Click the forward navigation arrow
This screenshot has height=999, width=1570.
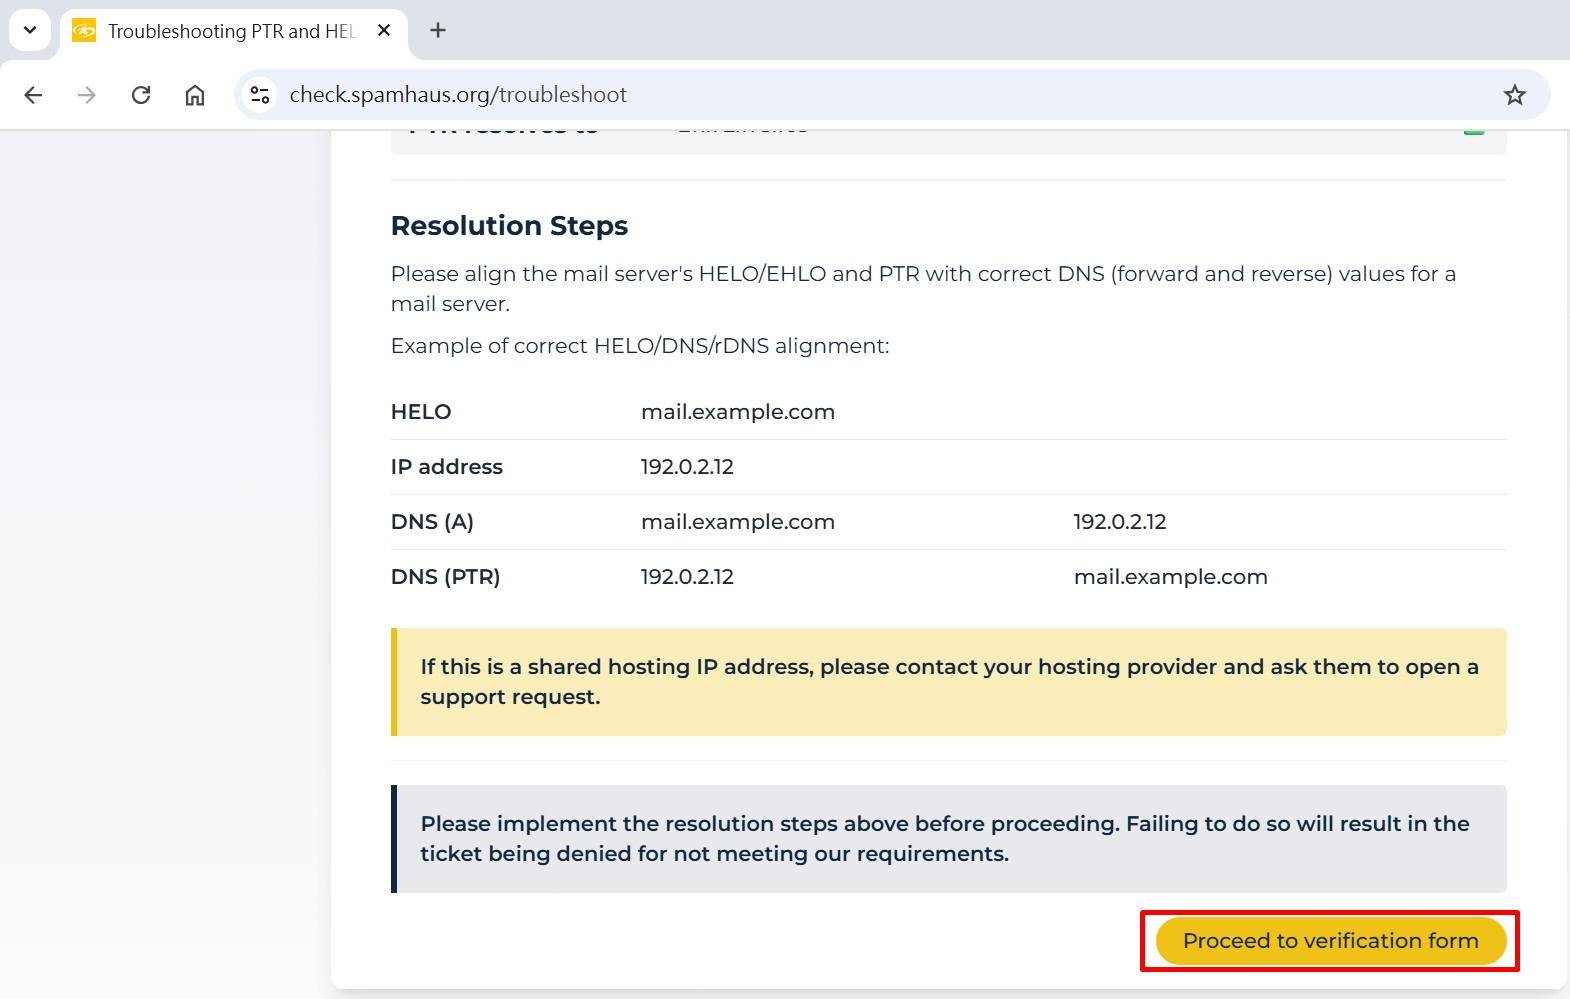(x=87, y=95)
